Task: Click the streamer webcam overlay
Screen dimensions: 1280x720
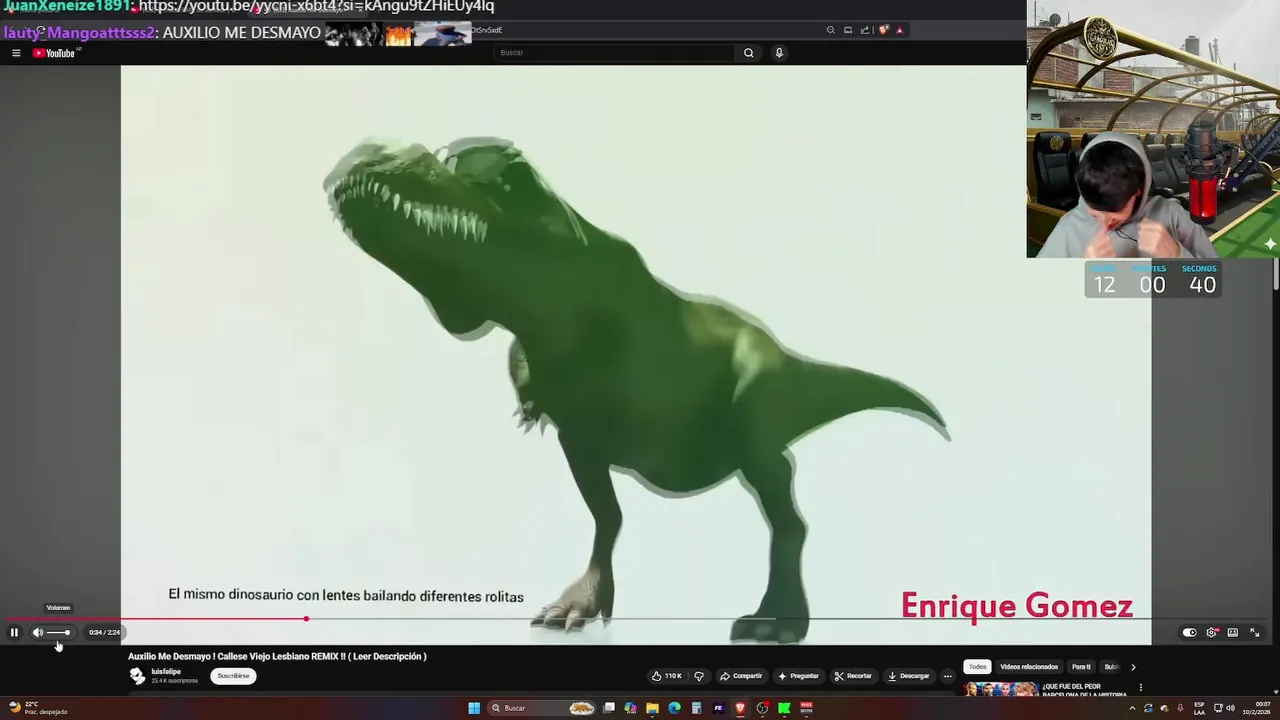Action: (x=1153, y=129)
